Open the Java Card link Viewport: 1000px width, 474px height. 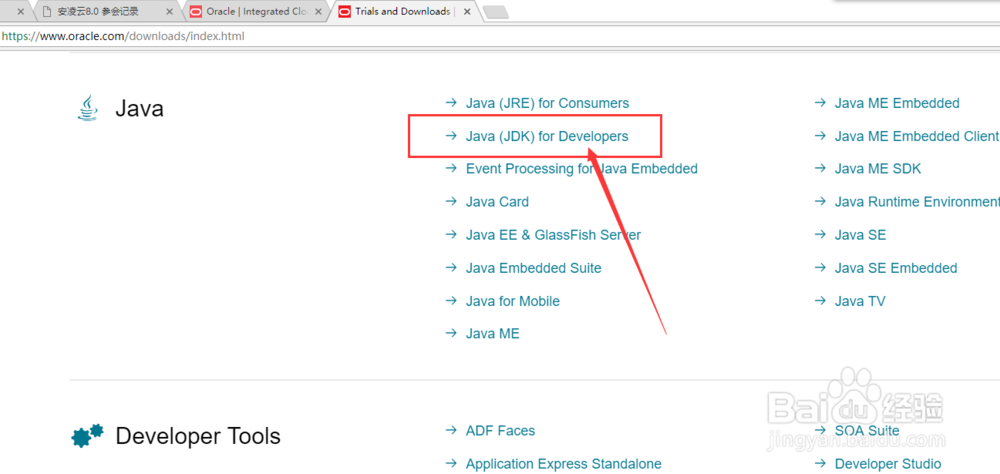[497, 202]
